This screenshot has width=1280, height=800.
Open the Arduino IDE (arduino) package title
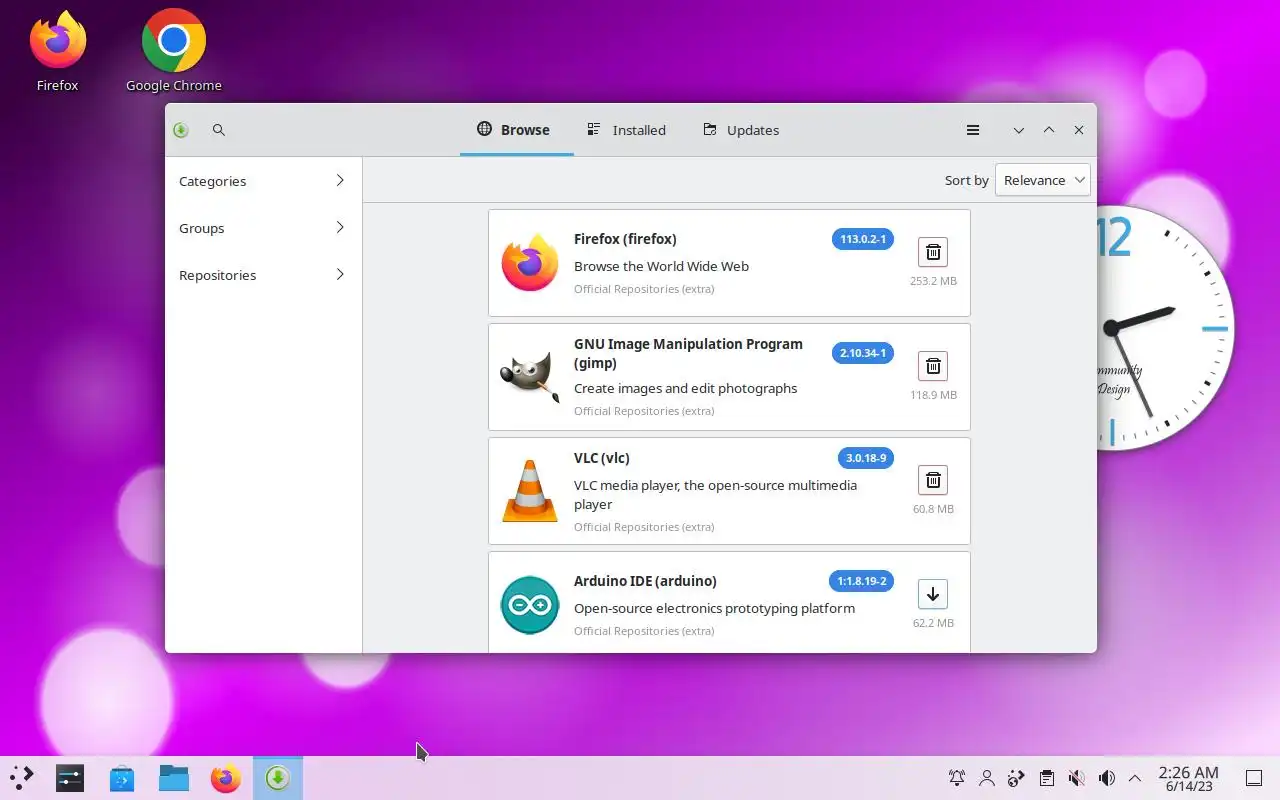[x=645, y=581]
